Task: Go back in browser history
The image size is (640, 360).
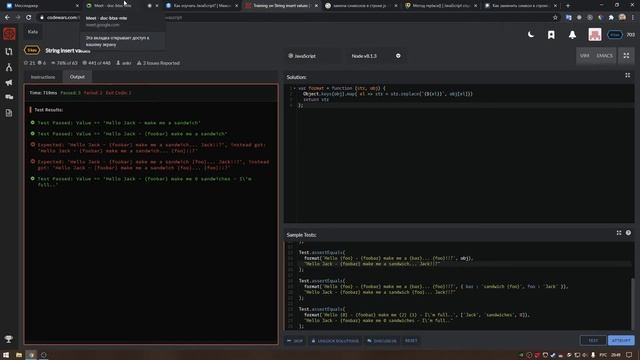Action: point(7,18)
